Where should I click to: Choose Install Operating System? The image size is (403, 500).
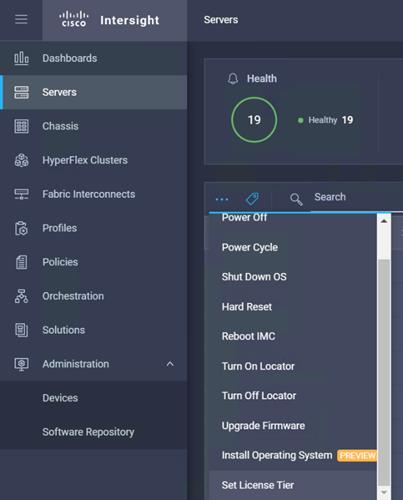point(277,456)
